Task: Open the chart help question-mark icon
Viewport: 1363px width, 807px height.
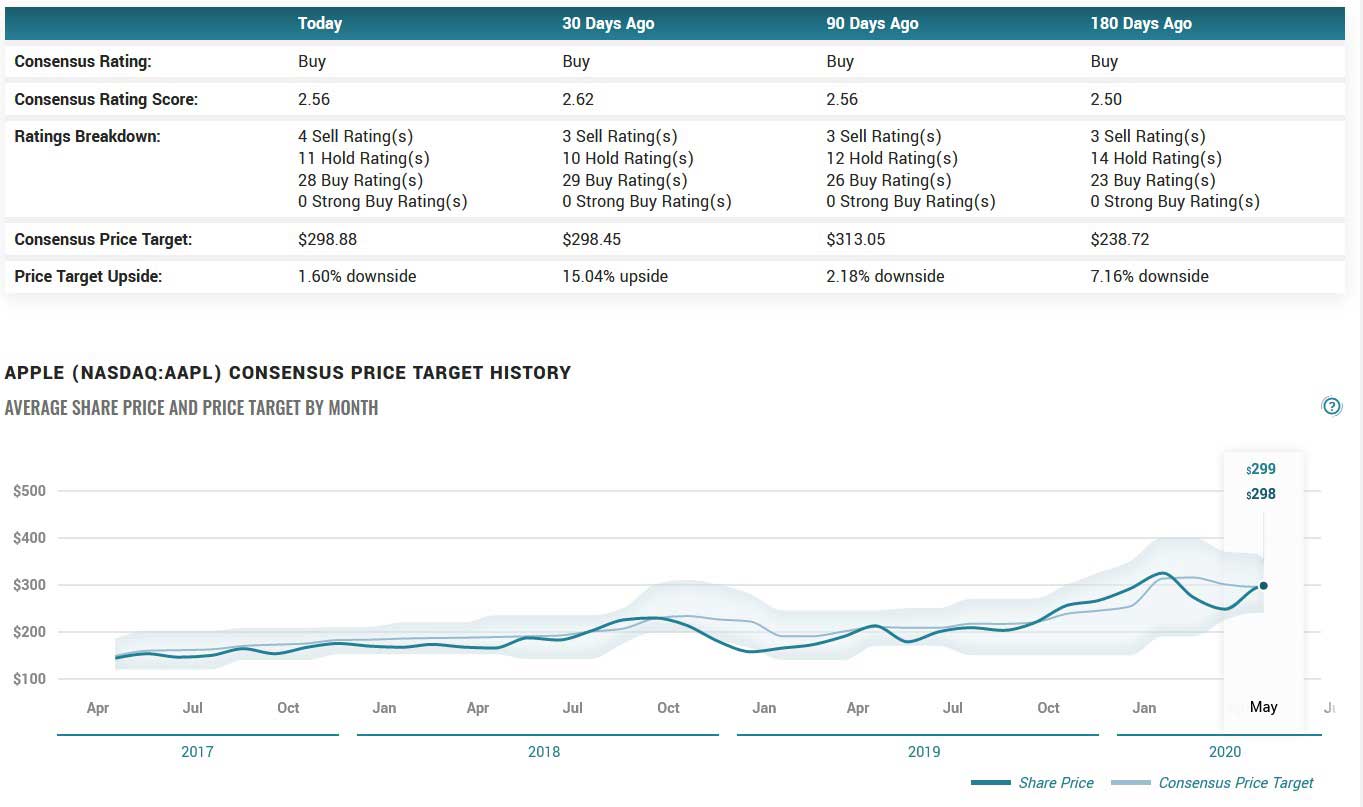Action: pos(1332,406)
